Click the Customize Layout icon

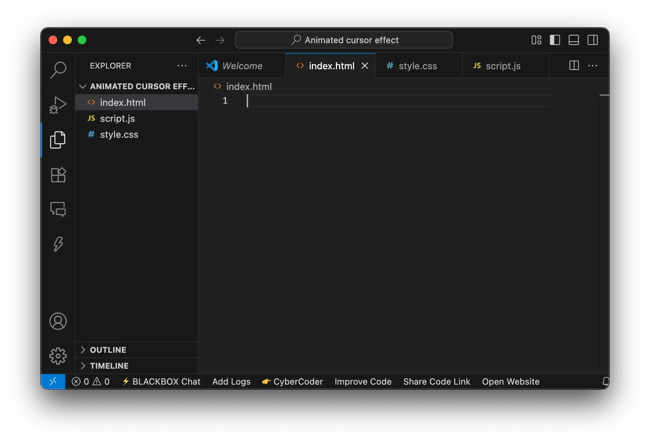click(537, 40)
